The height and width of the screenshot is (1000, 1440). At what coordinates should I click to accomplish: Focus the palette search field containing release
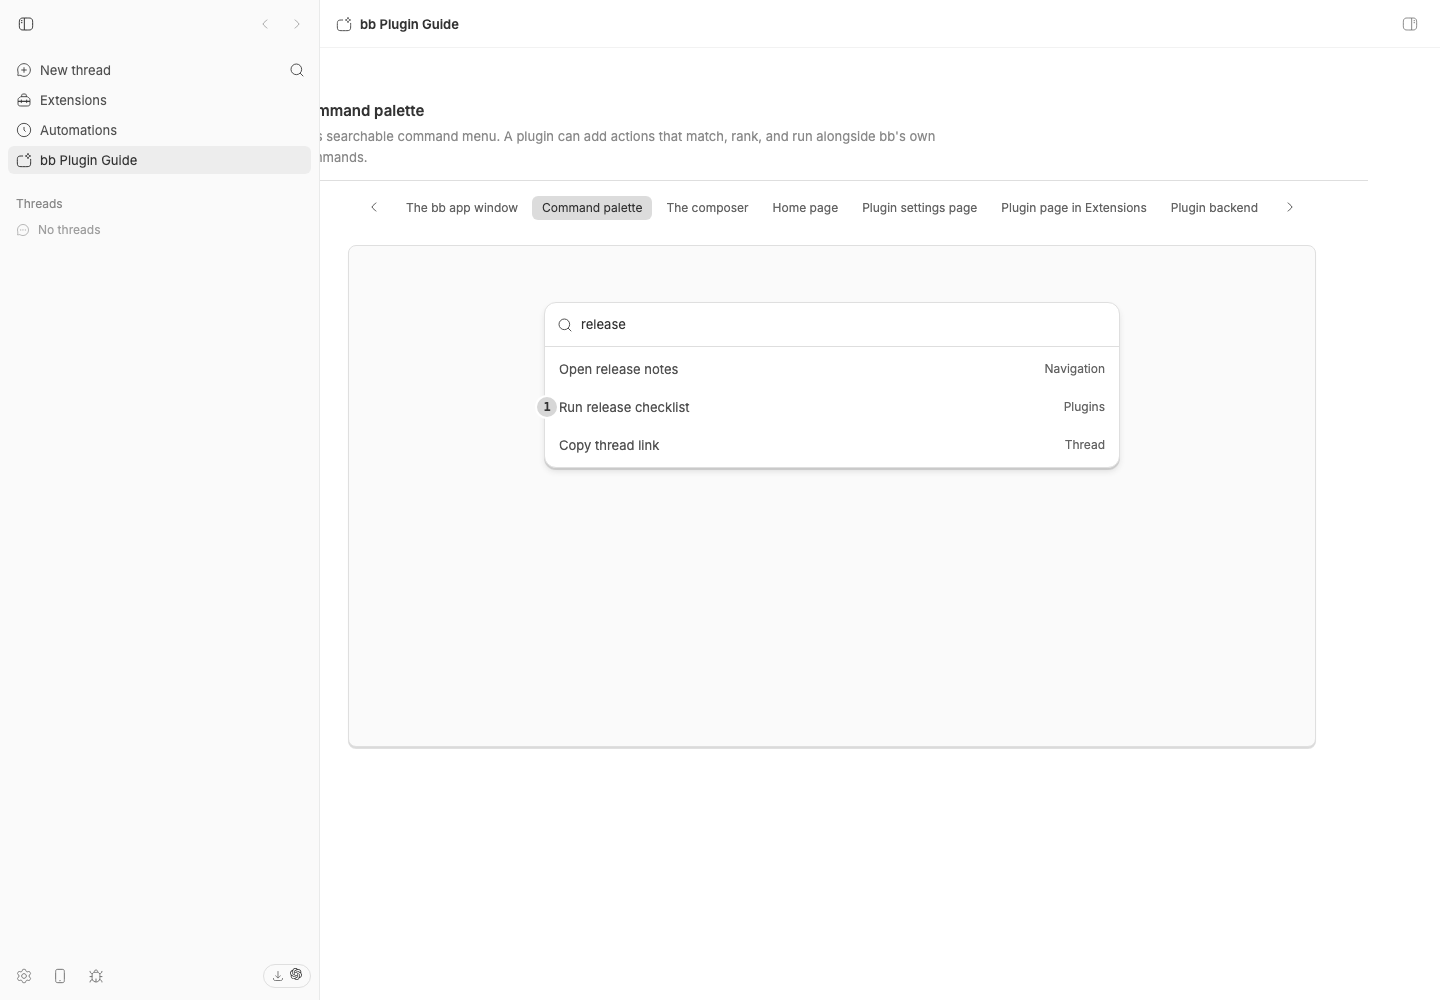[x=832, y=325]
